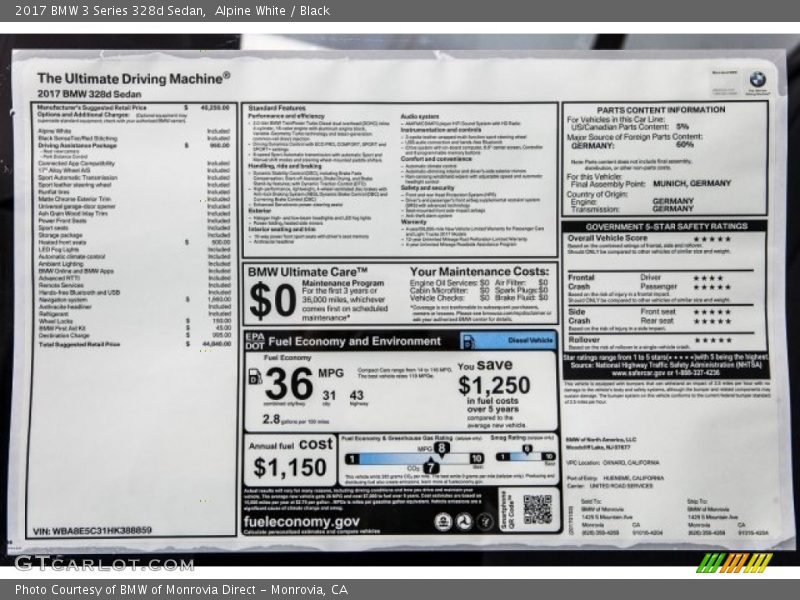This screenshot has width=800, height=600.
Task: Click the photo courtesy caption text
Action: pyautogui.click(x=181, y=589)
